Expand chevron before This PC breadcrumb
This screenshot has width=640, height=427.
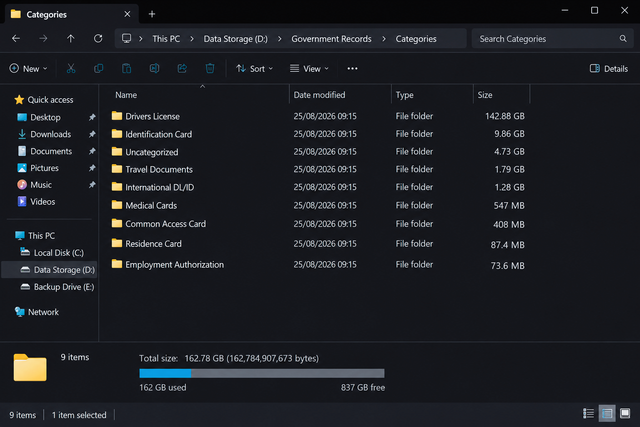141,39
